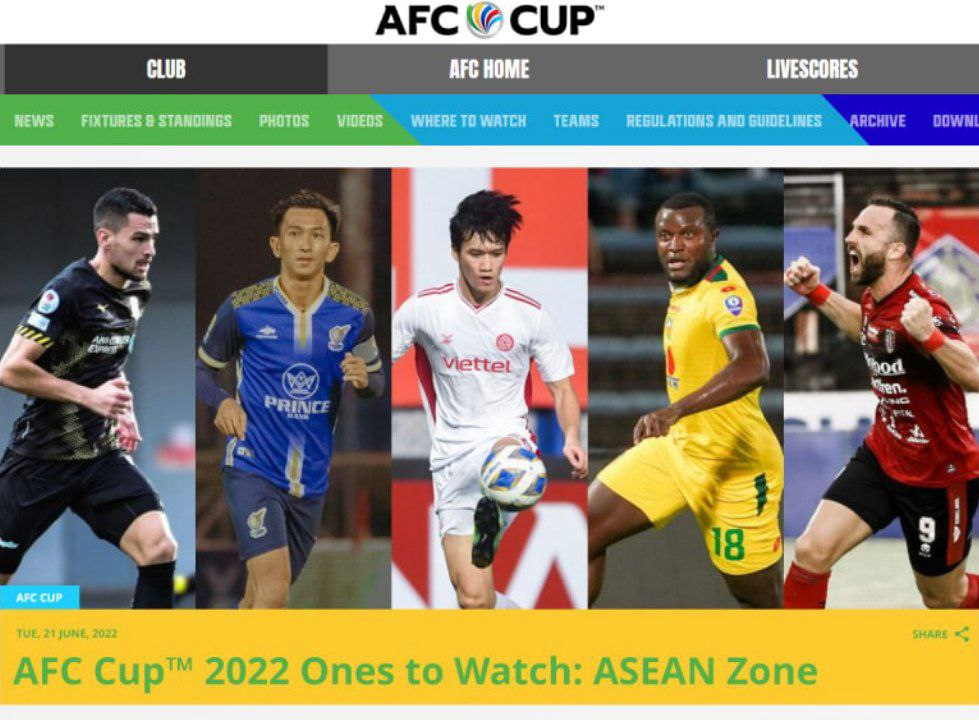
Task: Select the PHOTOS menu item
Action: point(284,121)
